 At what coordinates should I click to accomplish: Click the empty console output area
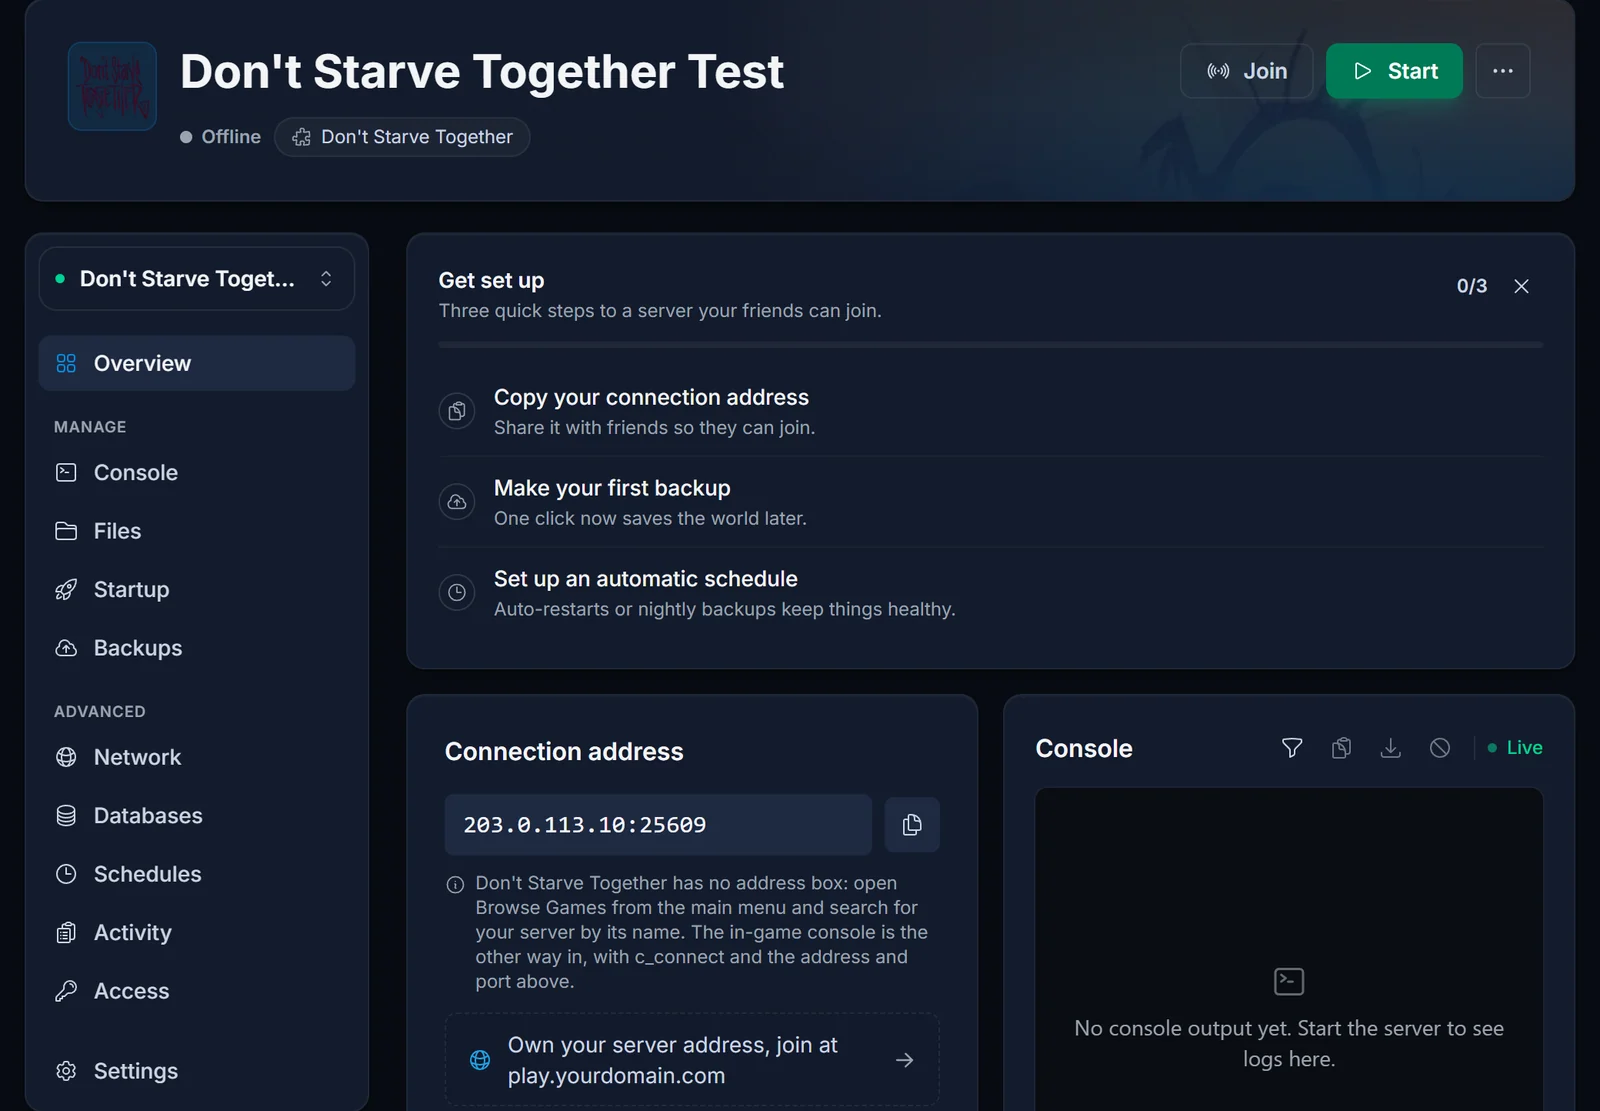(x=1289, y=950)
